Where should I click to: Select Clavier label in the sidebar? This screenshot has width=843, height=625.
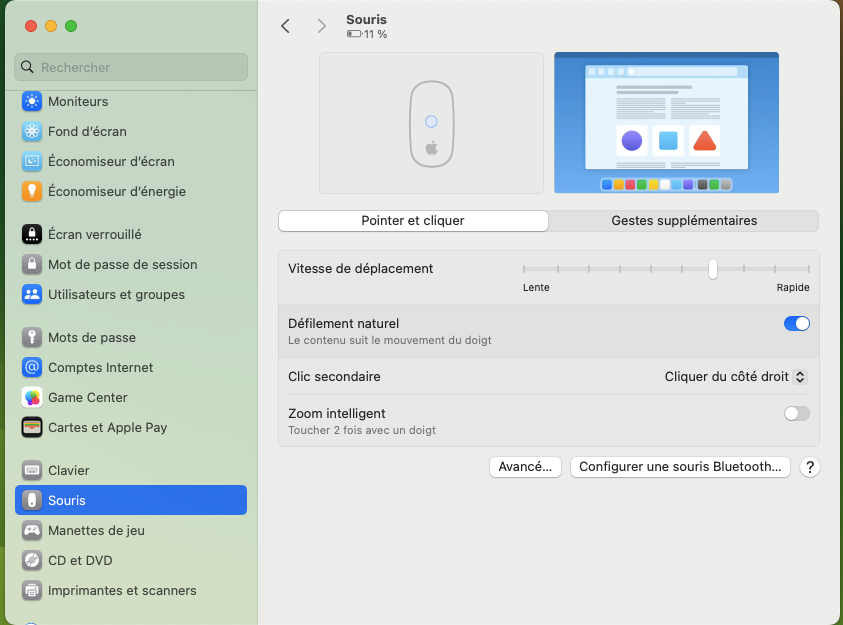[x=69, y=471]
